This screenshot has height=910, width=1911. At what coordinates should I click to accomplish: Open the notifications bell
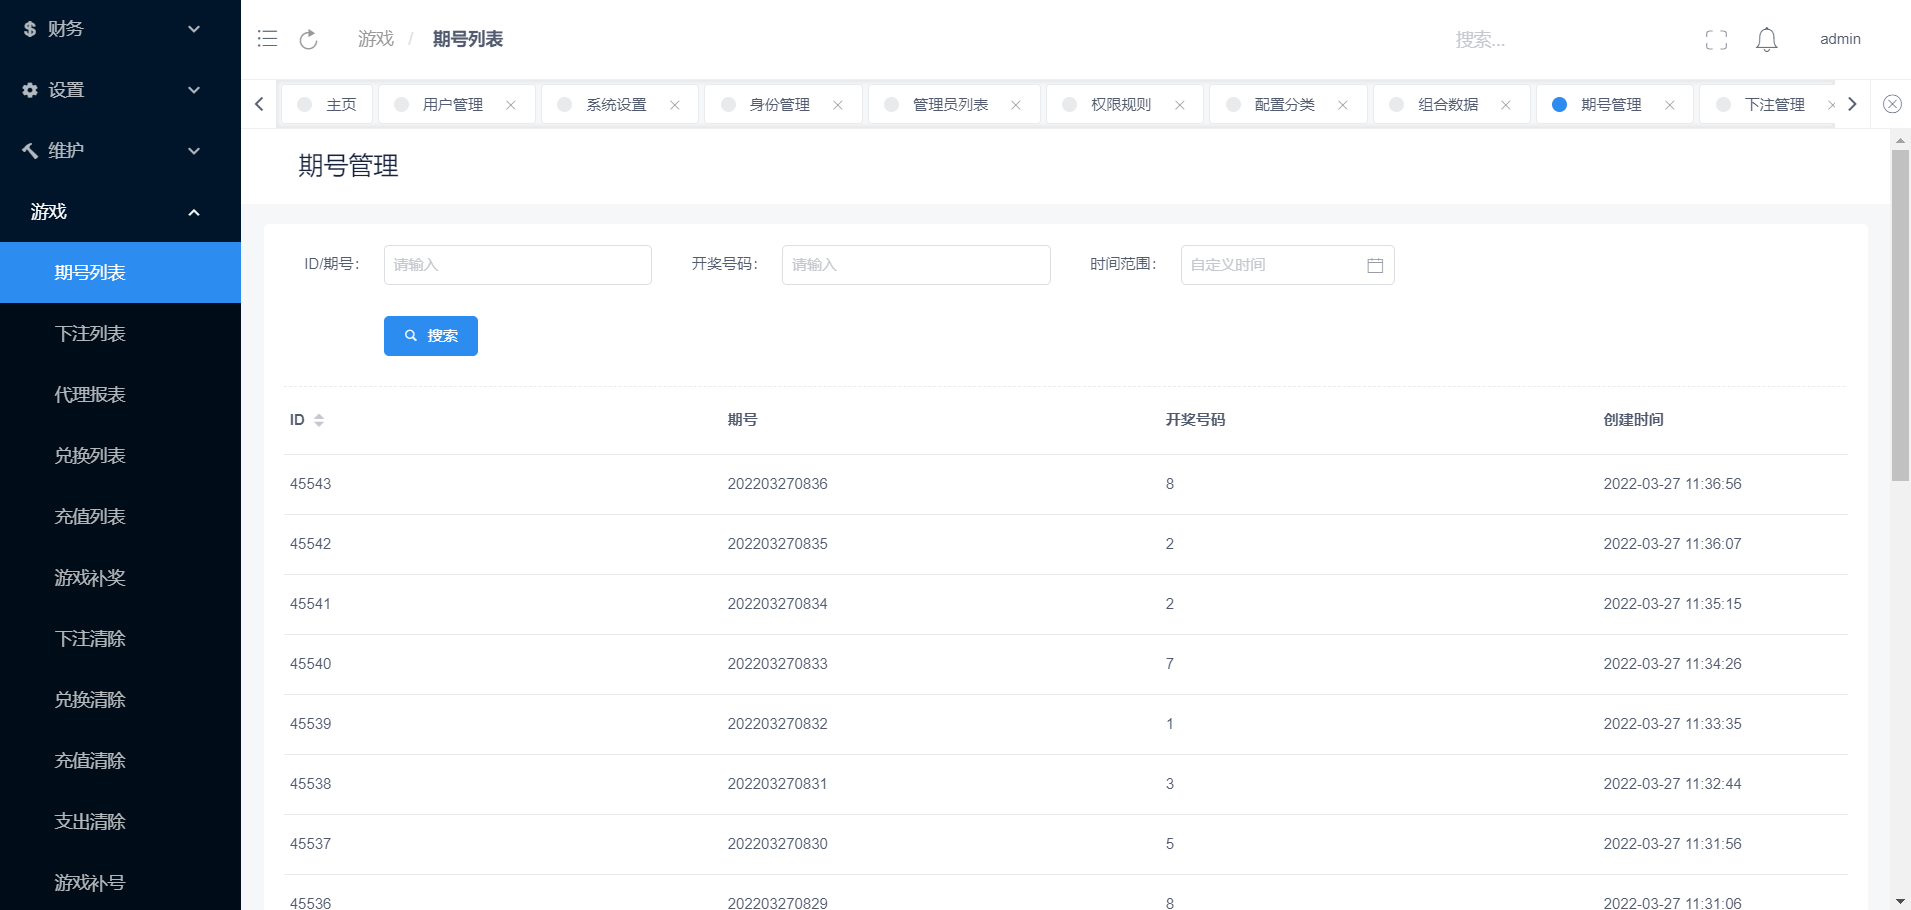pyautogui.click(x=1766, y=39)
